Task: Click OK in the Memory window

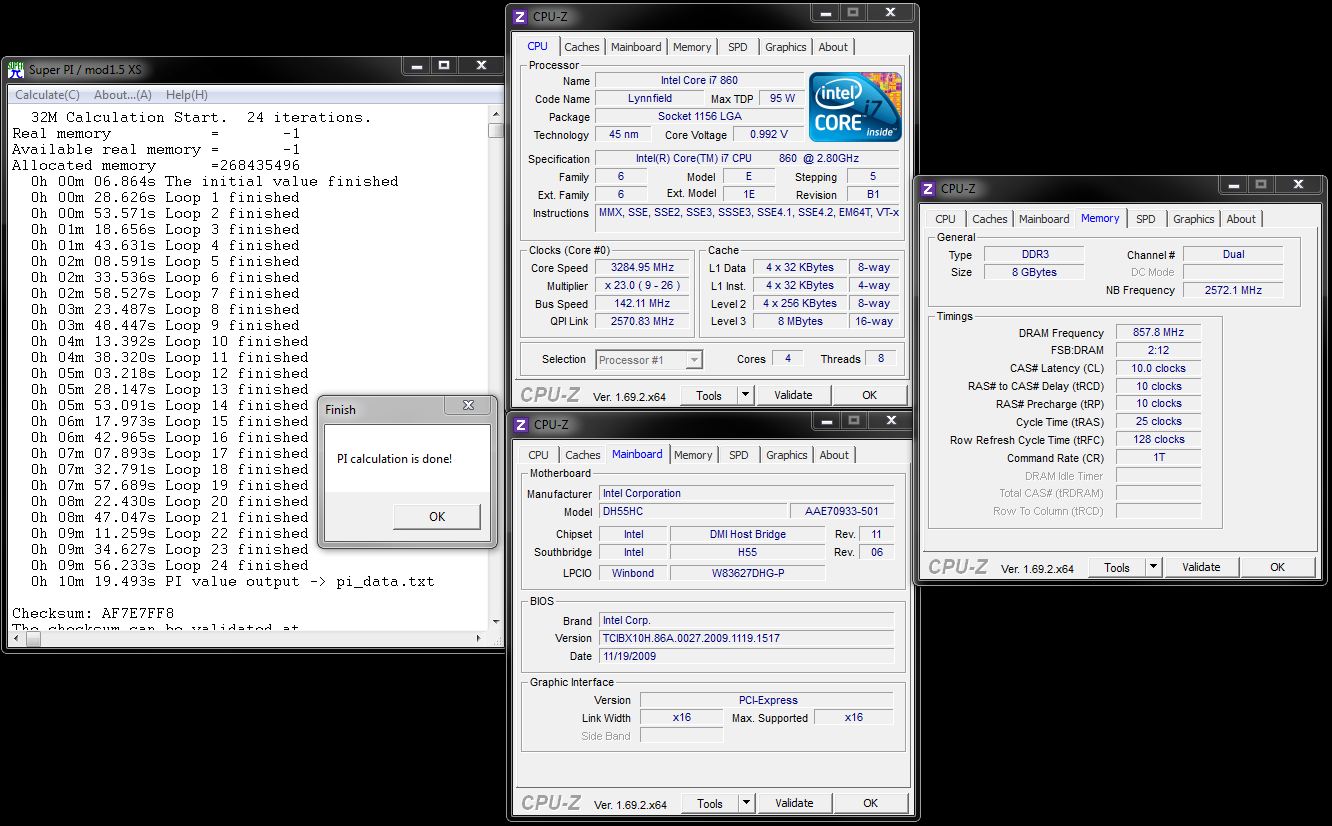Action: [x=1277, y=567]
